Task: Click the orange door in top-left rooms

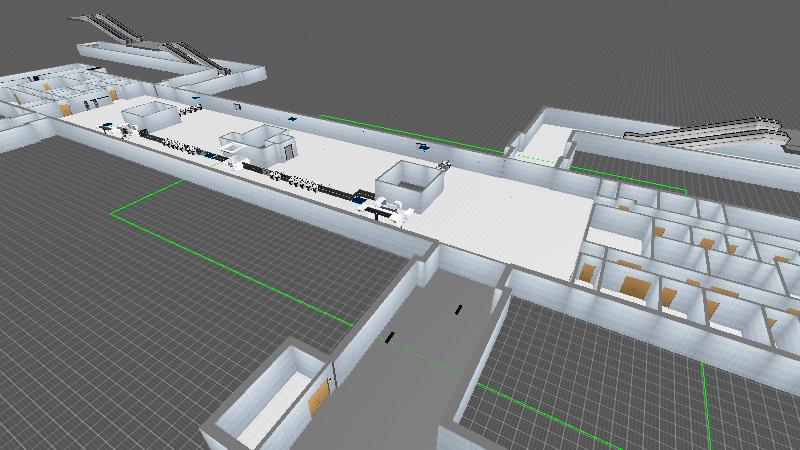Action: pos(65,109)
